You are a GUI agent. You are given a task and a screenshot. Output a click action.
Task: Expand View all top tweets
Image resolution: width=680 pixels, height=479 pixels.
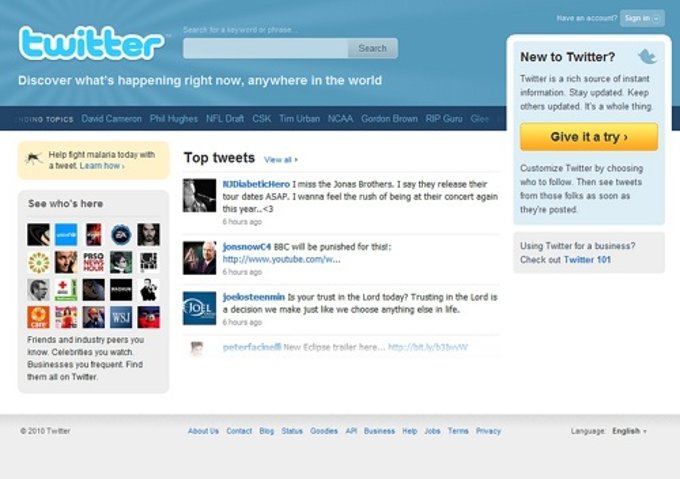coord(281,160)
